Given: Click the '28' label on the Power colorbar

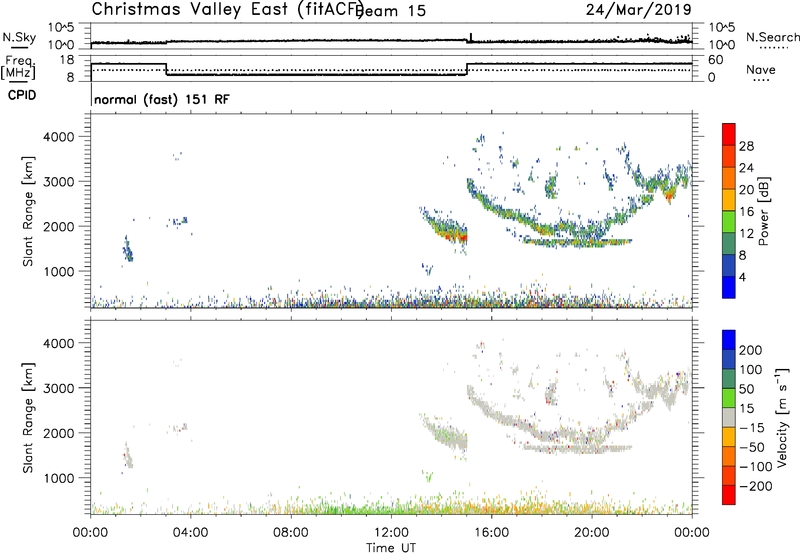Looking at the screenshot, I should [746, 146].
